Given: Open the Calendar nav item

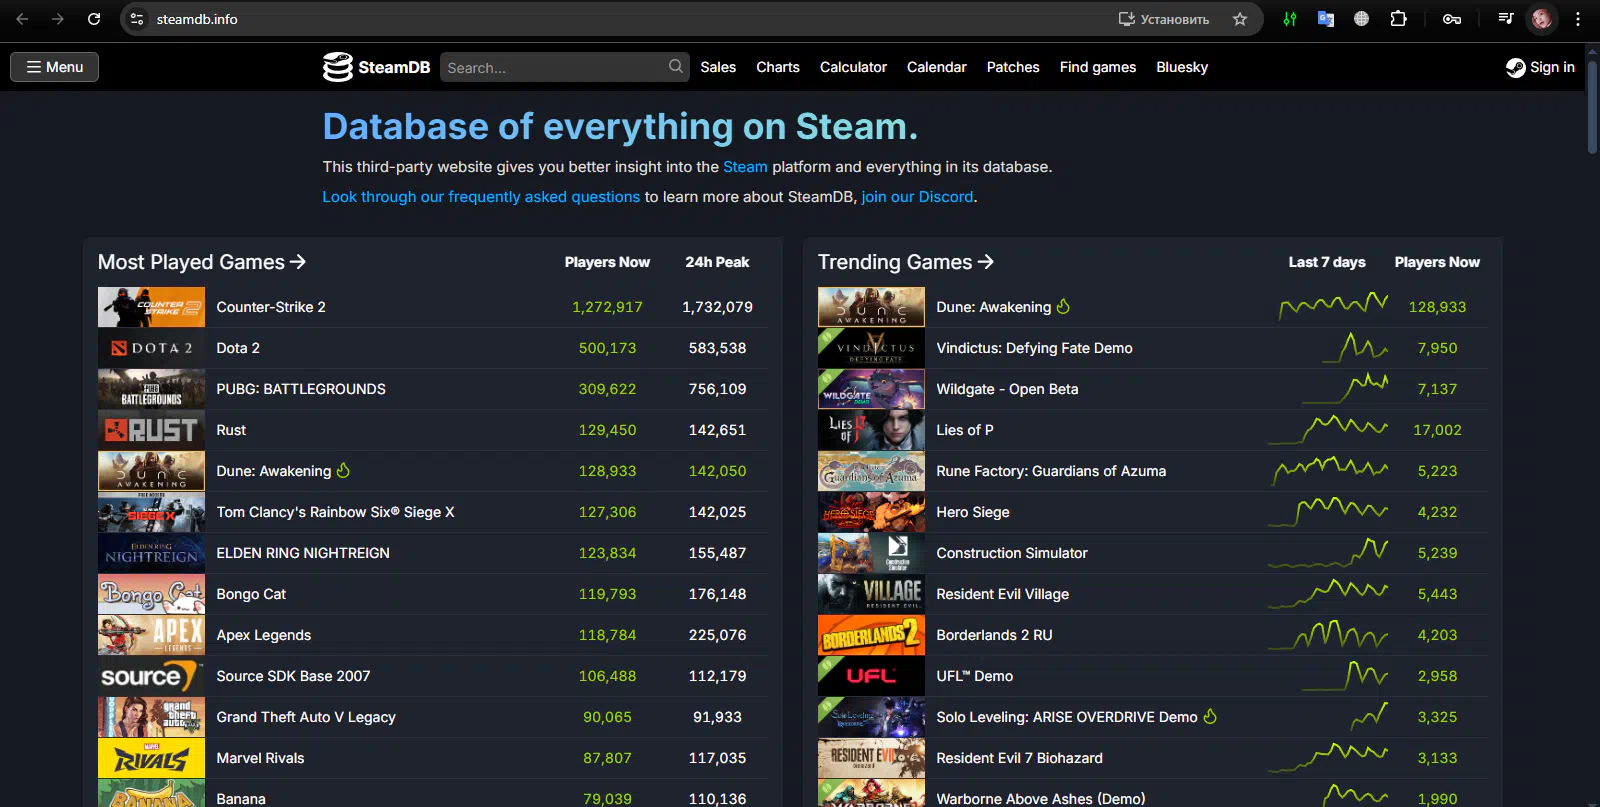Looking at the screenshot, I should click(x=937, y=67).
